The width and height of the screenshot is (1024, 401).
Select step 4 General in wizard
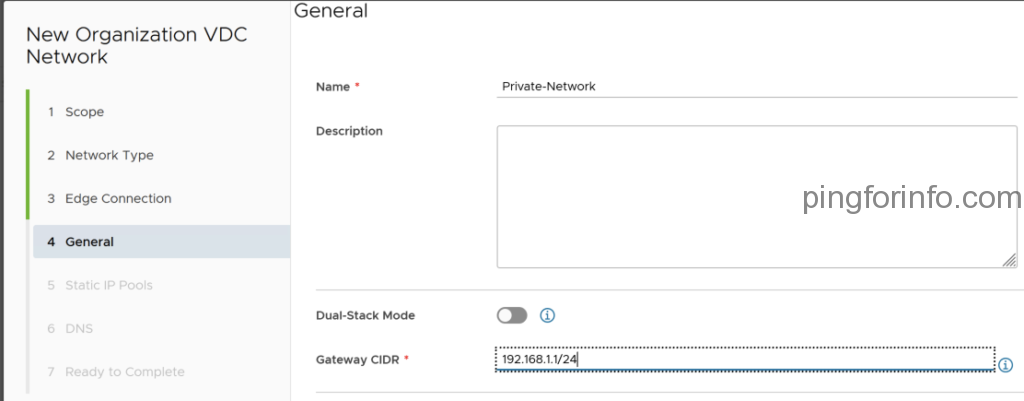[x=89, y=241]
